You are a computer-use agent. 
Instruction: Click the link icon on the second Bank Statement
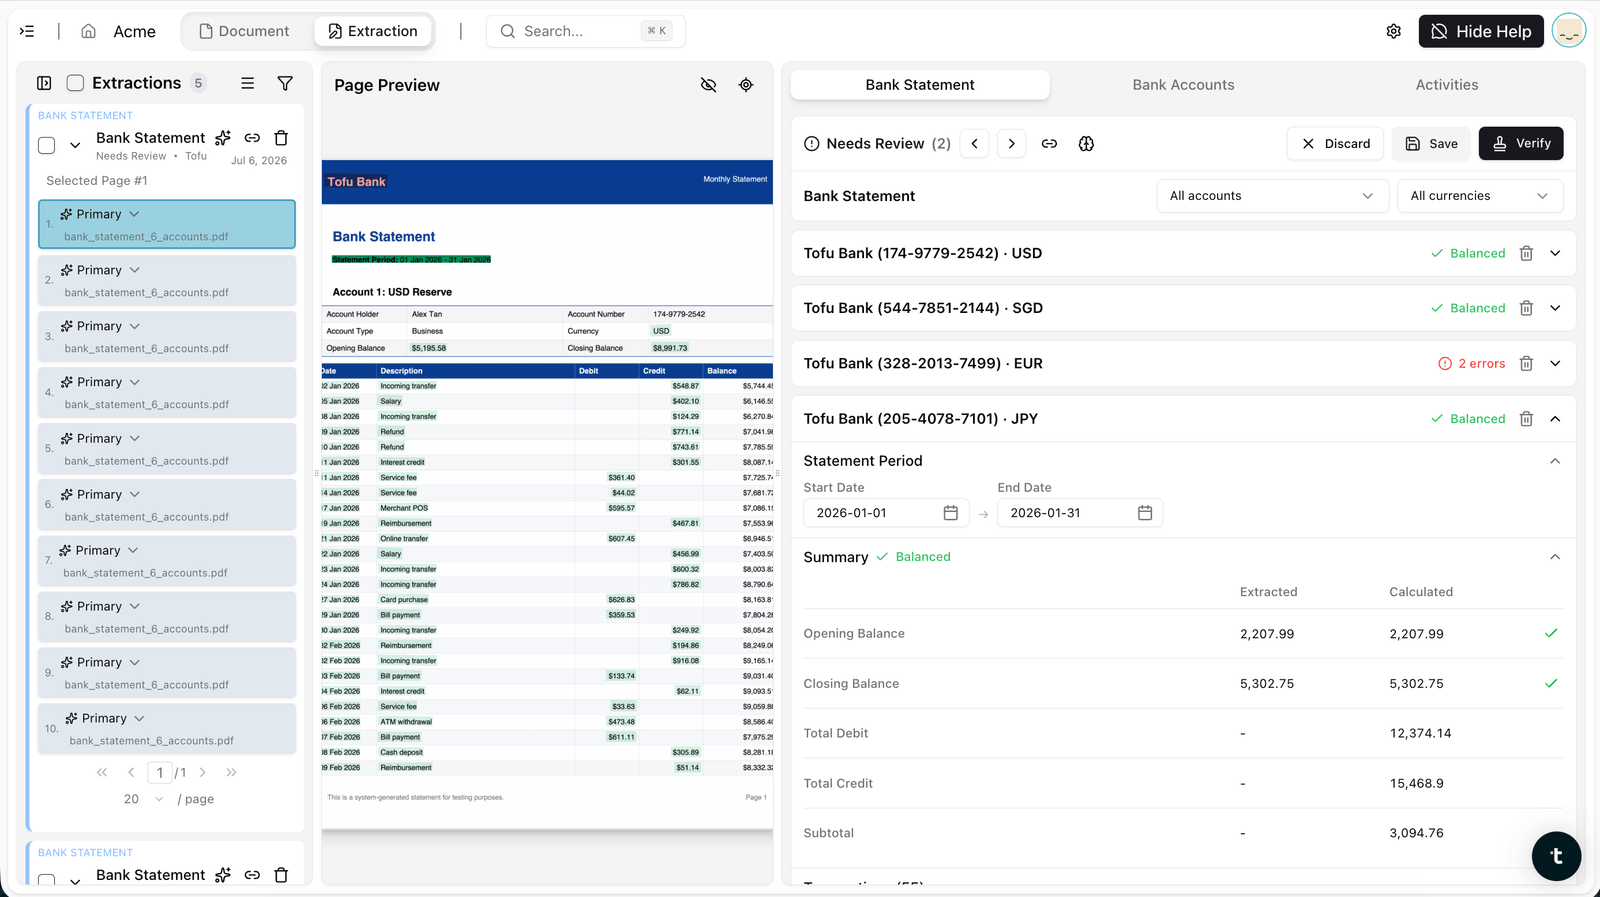(x=252, y=875)
